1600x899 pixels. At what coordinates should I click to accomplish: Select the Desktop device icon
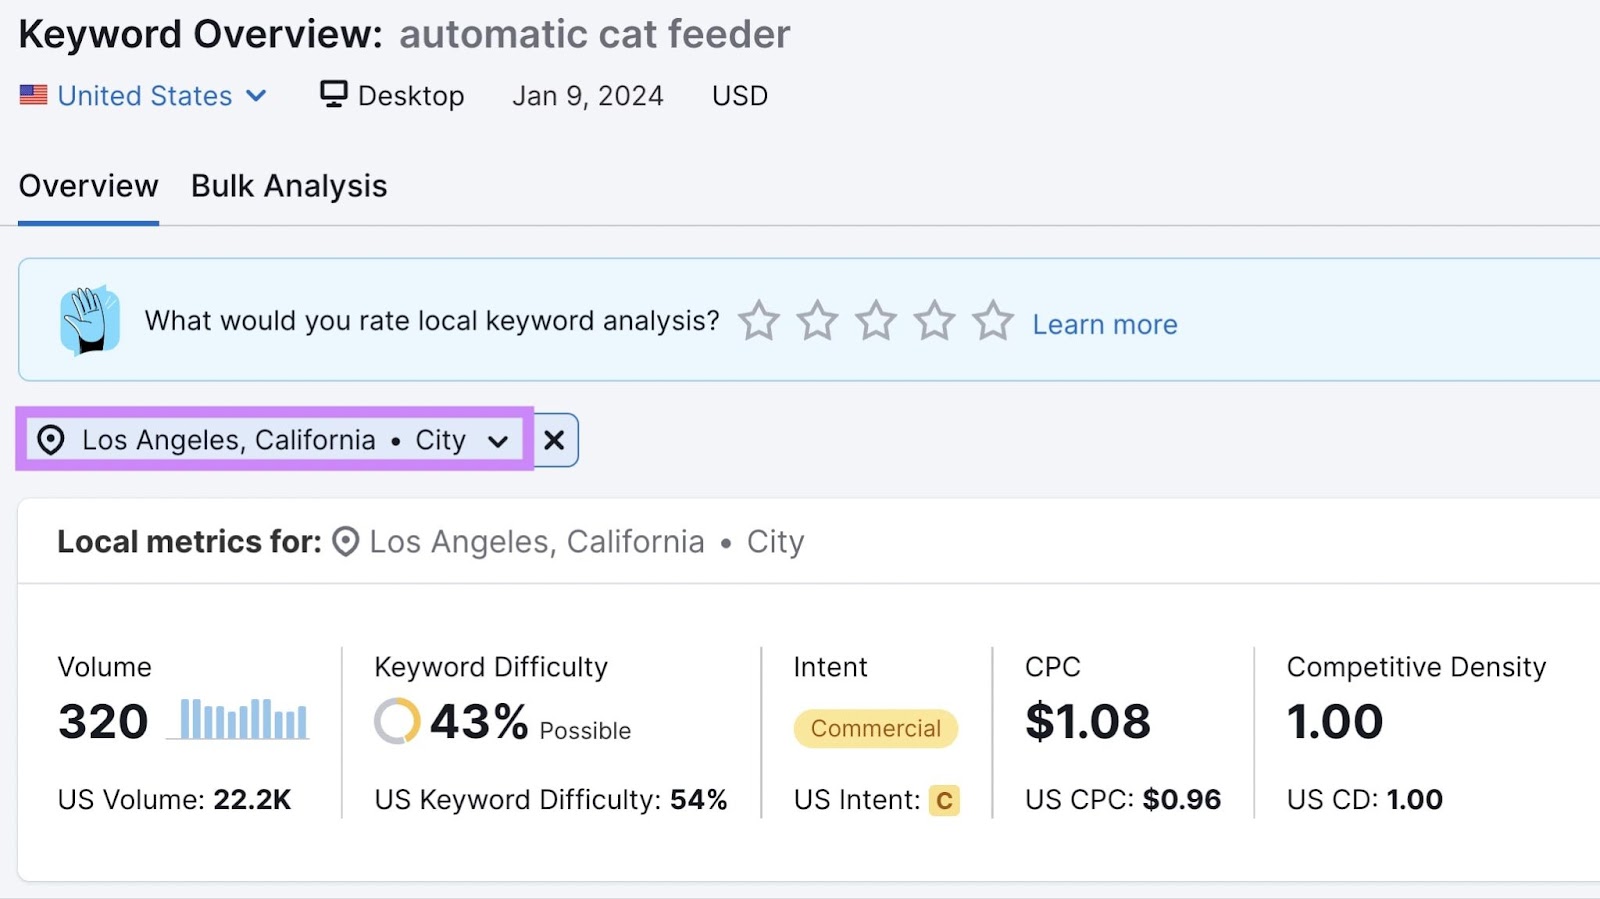[x=333, y=93]
